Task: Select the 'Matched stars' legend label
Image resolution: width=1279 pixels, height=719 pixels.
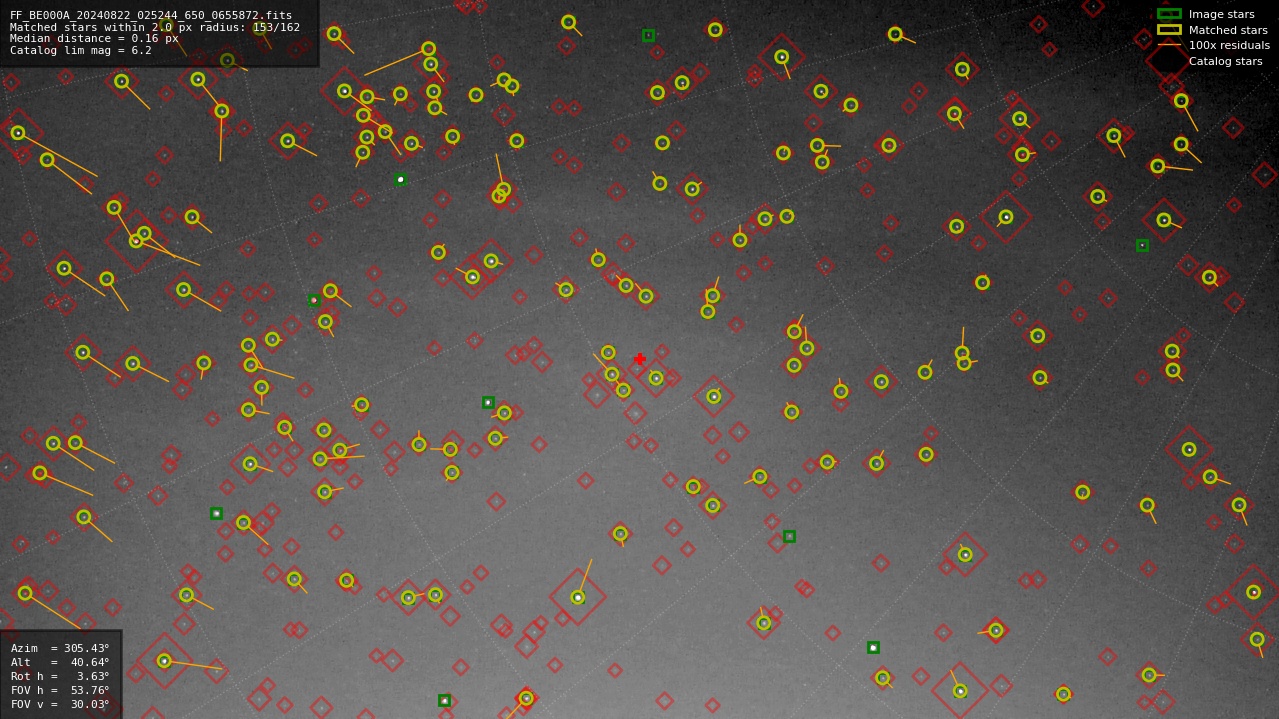Action: (x=1228, y=30)
